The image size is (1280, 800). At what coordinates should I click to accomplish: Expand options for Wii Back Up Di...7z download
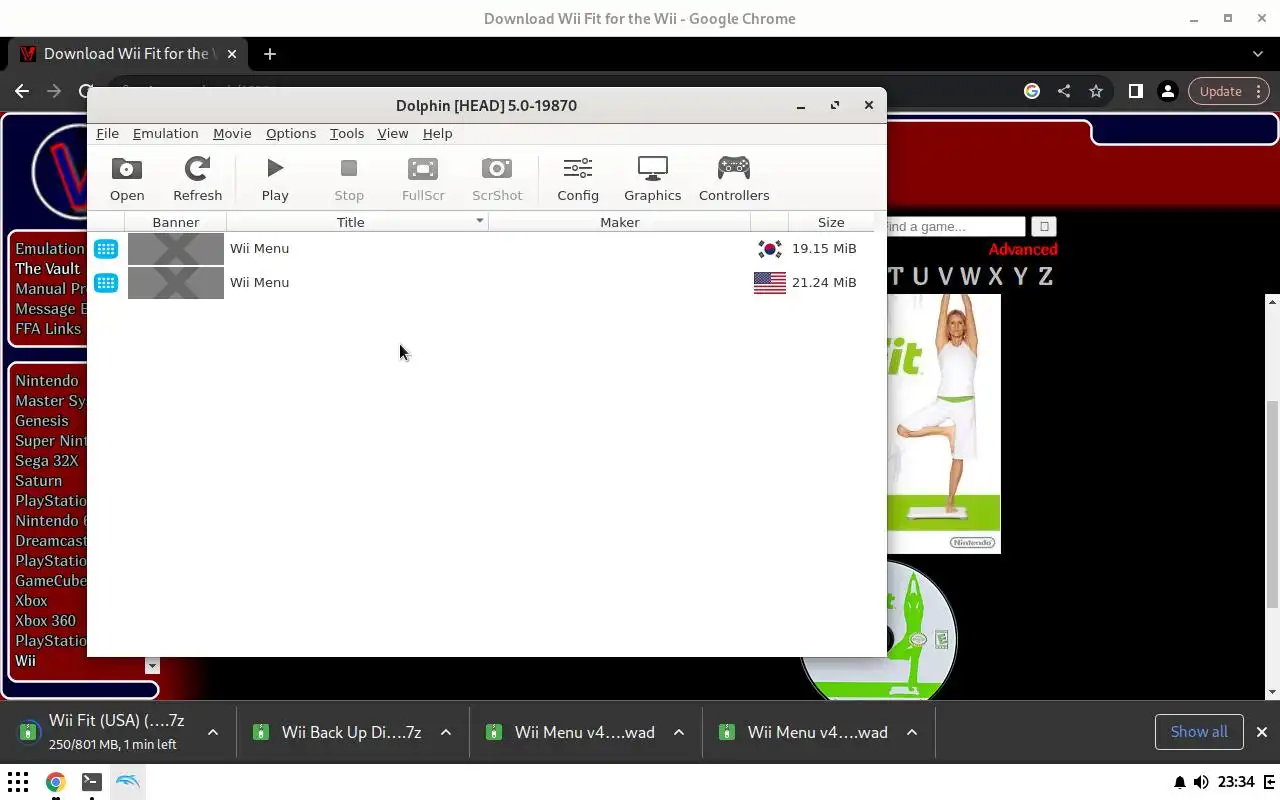click(x=446, y=733)
